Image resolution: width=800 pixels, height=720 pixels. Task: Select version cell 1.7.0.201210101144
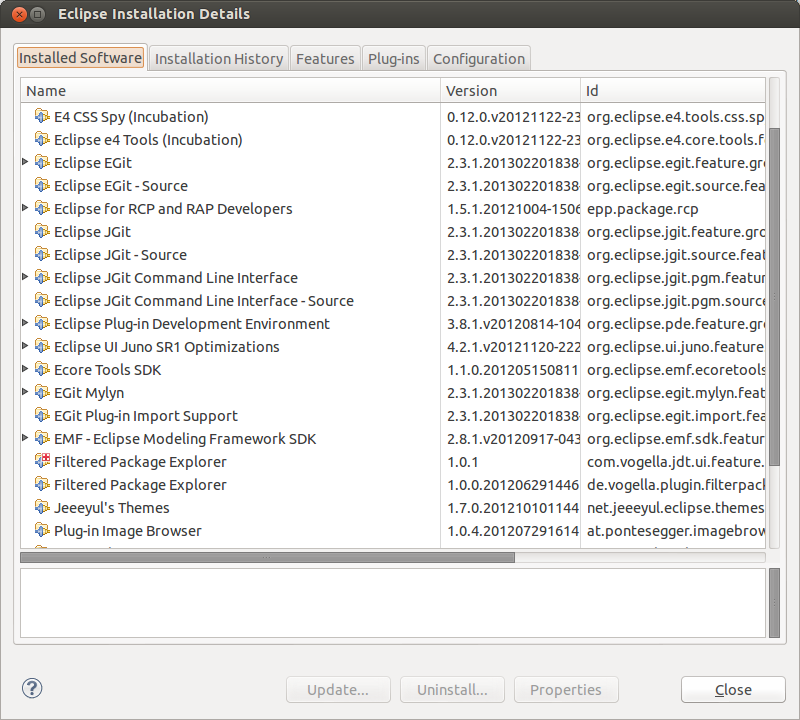(511, 508)
